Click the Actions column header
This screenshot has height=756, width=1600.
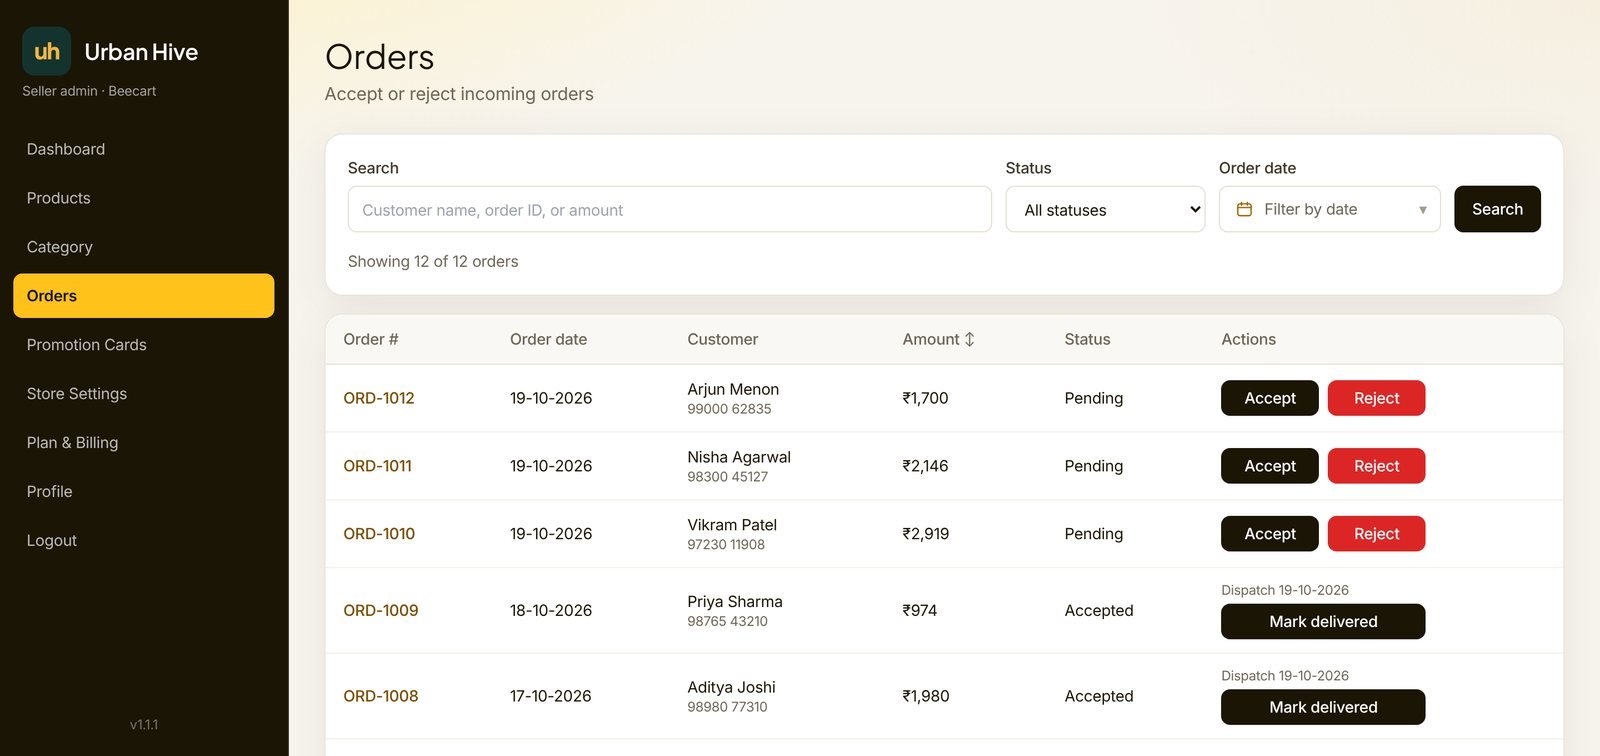click(1248, 339)
